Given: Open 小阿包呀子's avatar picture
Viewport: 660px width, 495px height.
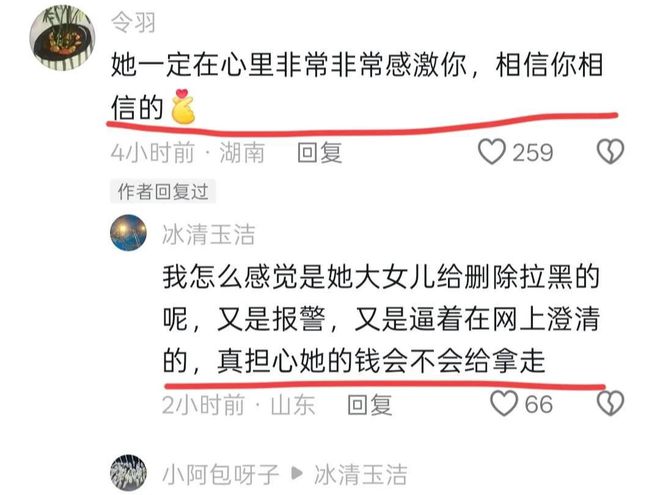Looking at the screenshot, I should (128, 473).
